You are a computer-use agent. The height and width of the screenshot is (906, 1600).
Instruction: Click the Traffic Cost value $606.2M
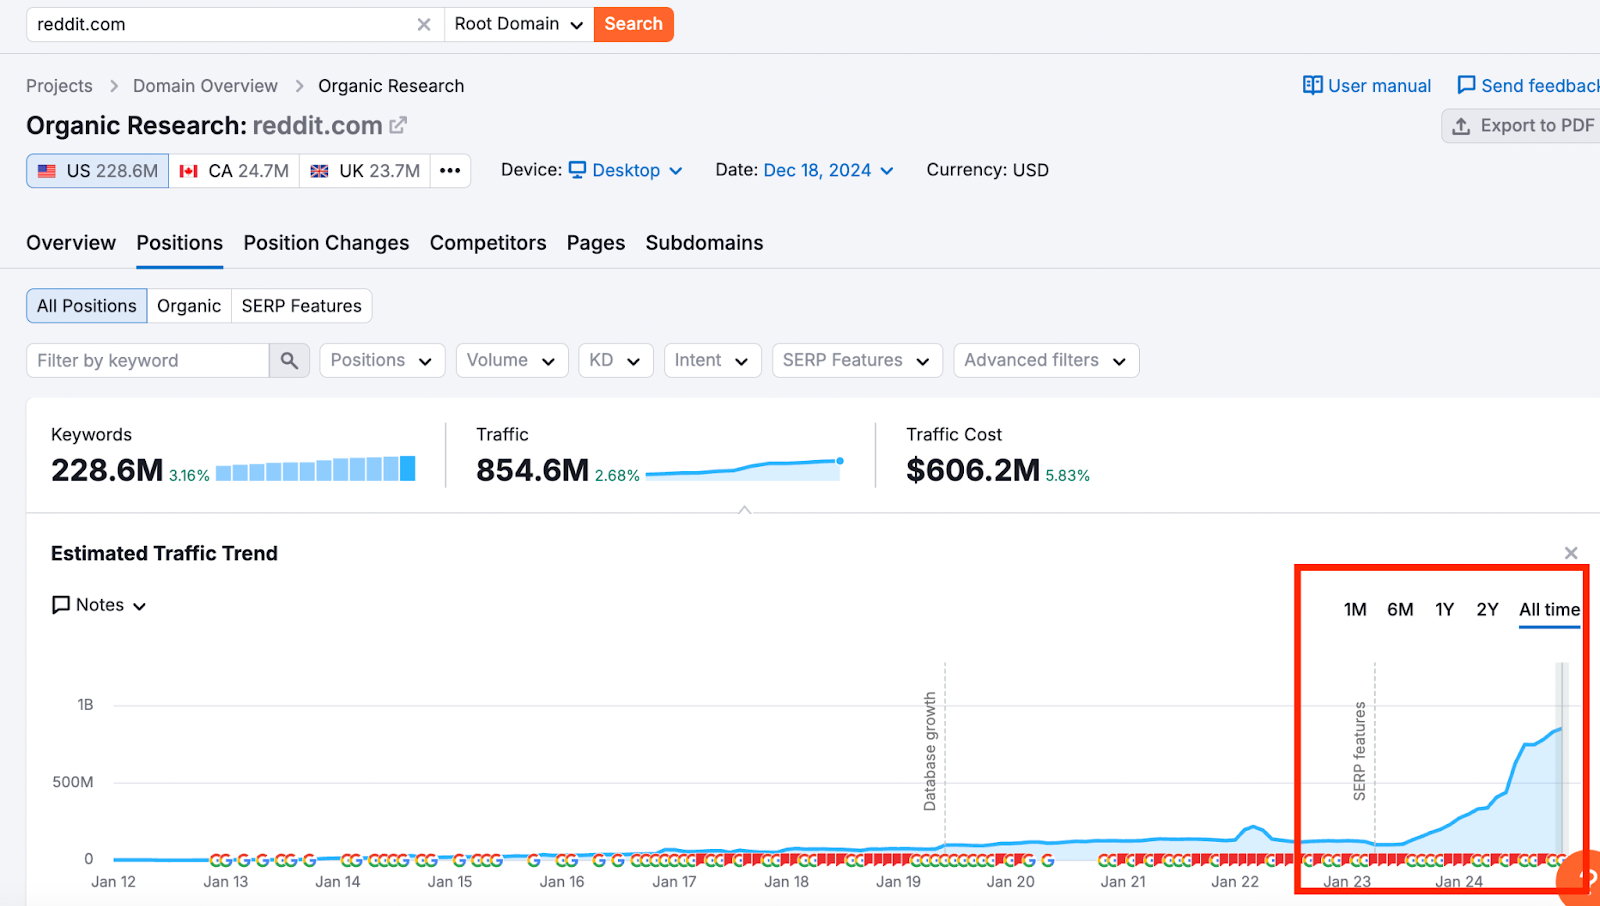click(973, 470)
